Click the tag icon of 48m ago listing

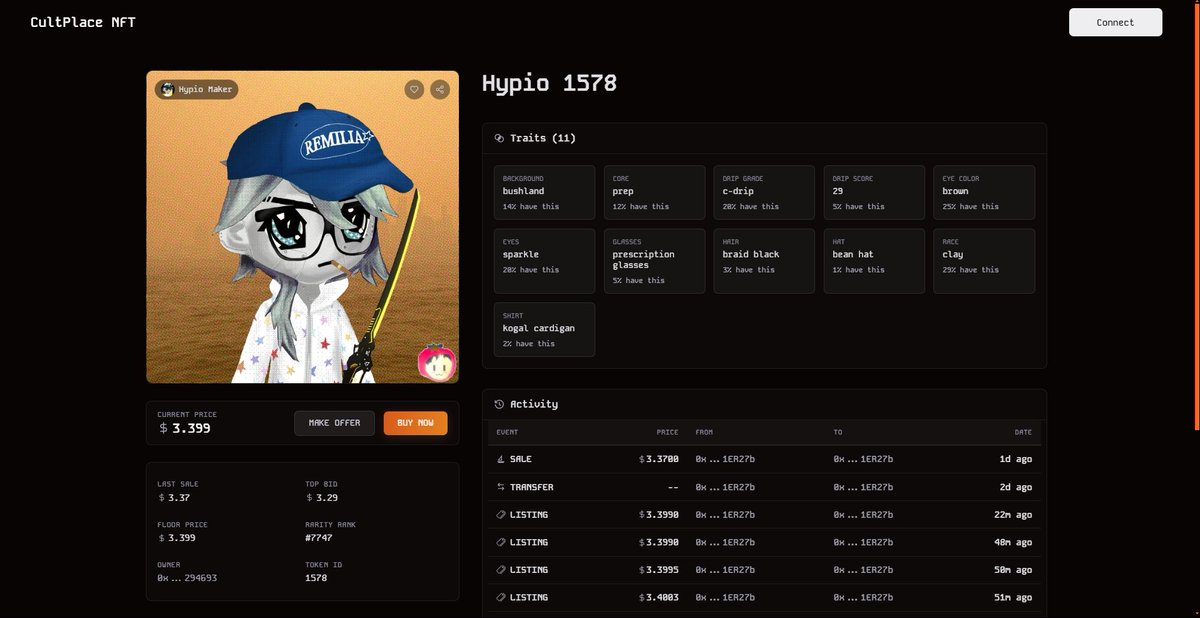pyautogui.click(x=501, y=542)
